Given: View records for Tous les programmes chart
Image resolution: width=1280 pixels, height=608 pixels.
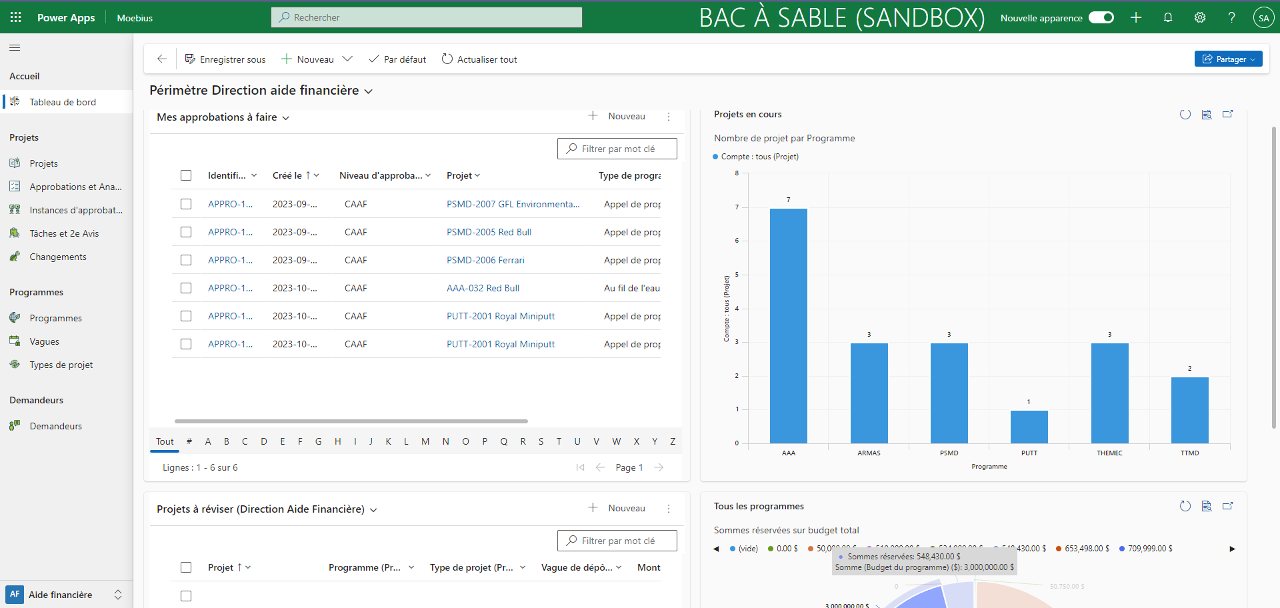Looking at the screenshot, I should point(1207,506).
